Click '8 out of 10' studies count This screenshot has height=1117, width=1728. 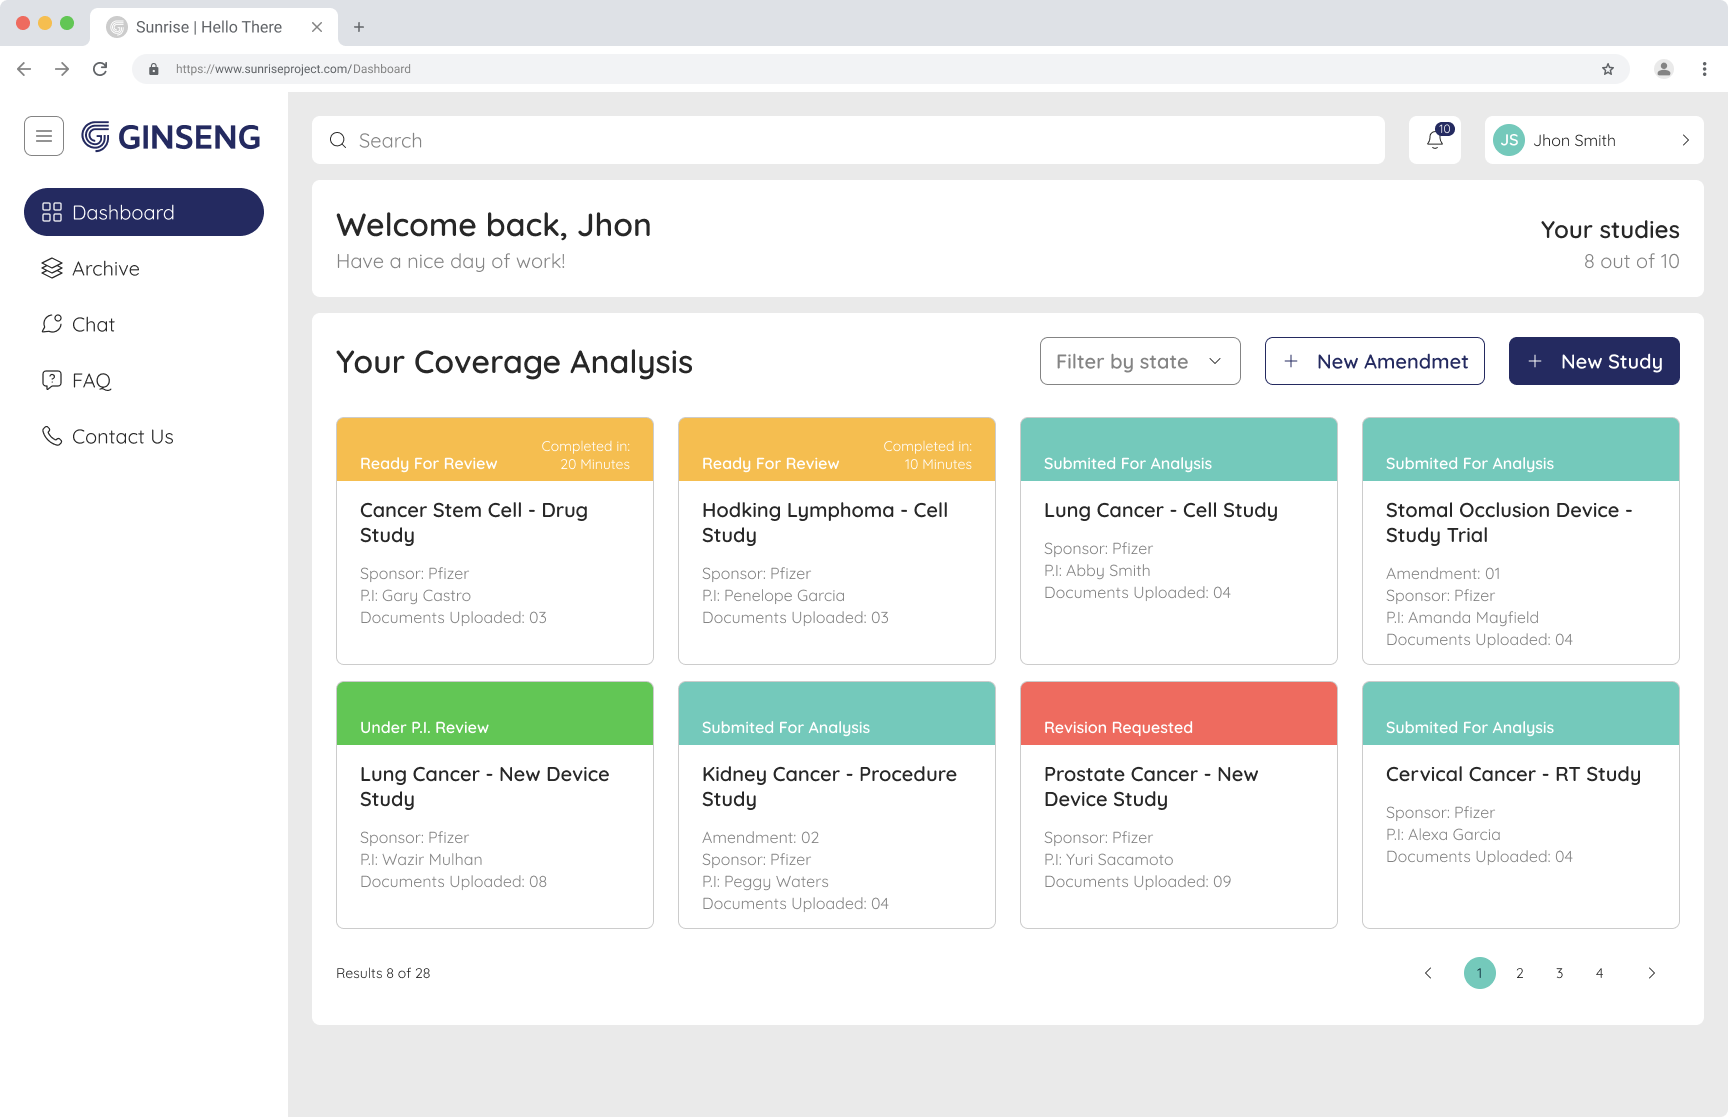pos(1631,261)
